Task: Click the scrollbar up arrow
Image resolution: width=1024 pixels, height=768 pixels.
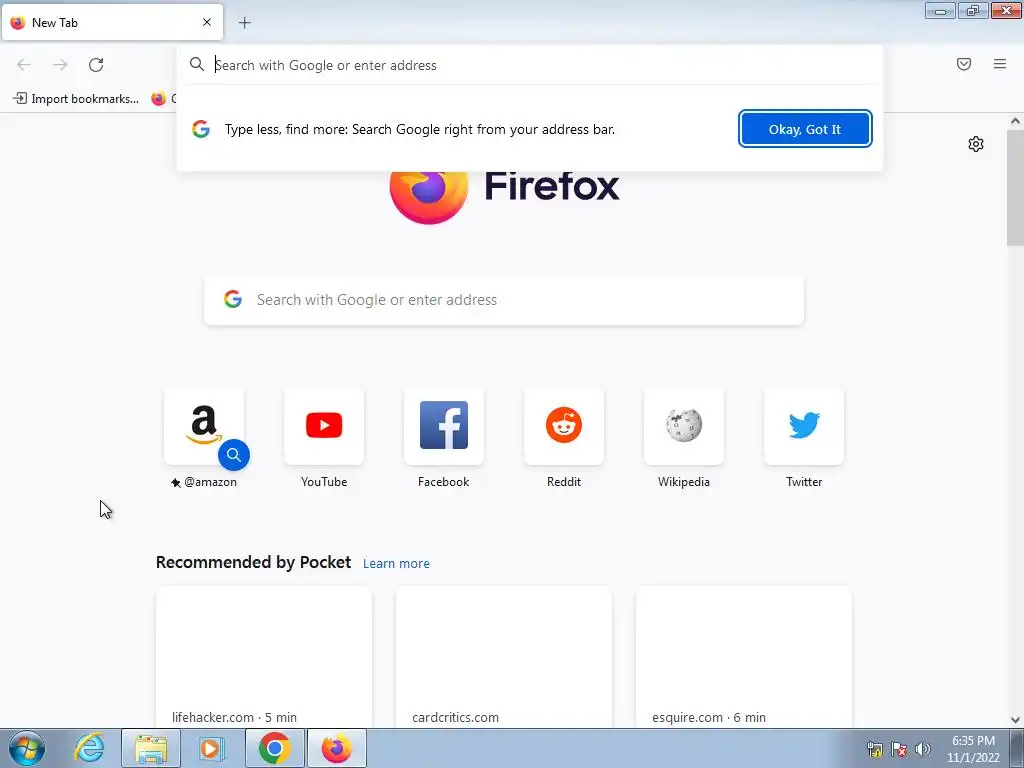Action: click(x=1015, y=121)
